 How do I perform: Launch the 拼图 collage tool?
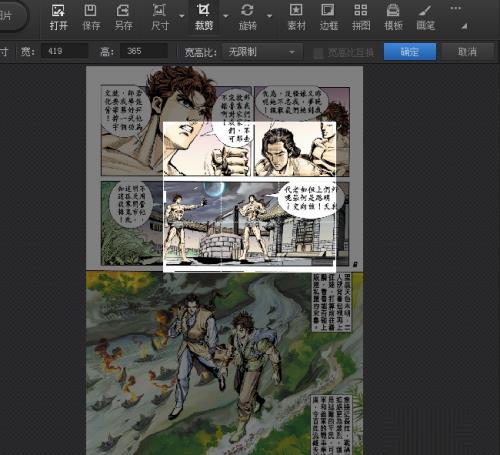click(361, 17)
